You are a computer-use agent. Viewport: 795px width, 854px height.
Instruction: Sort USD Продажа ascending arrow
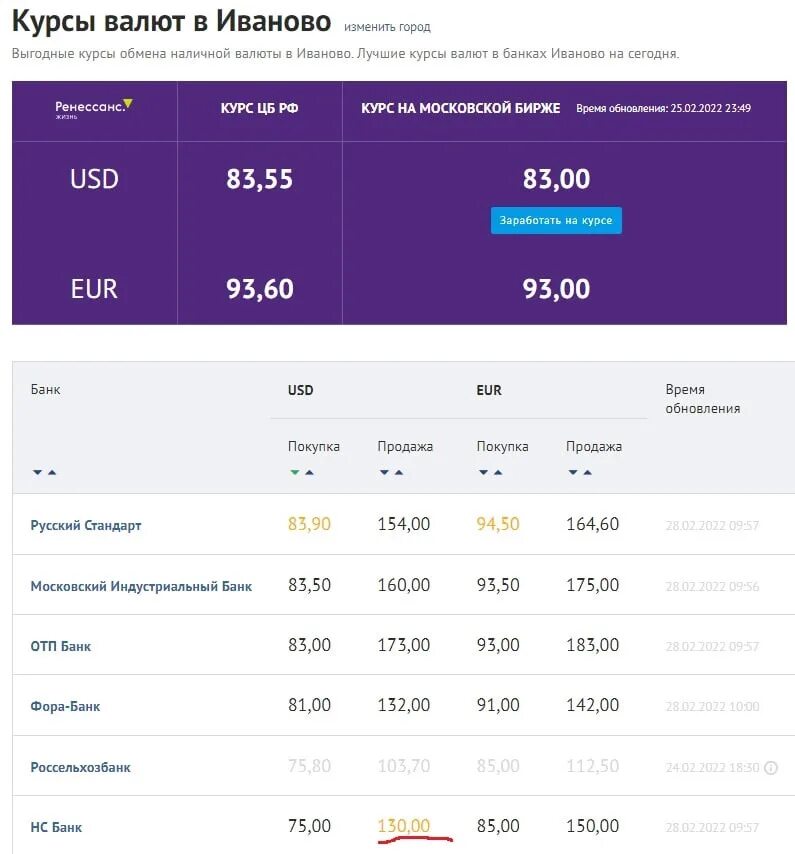399,472
